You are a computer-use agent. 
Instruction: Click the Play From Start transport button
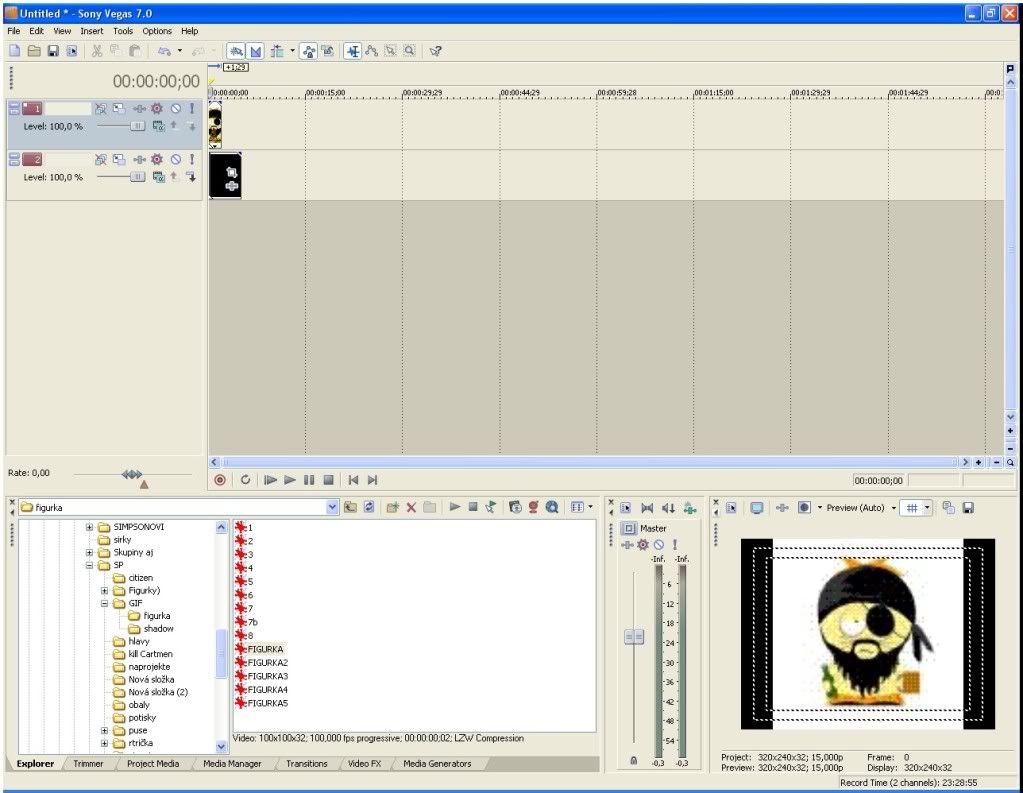click(270, 480)
